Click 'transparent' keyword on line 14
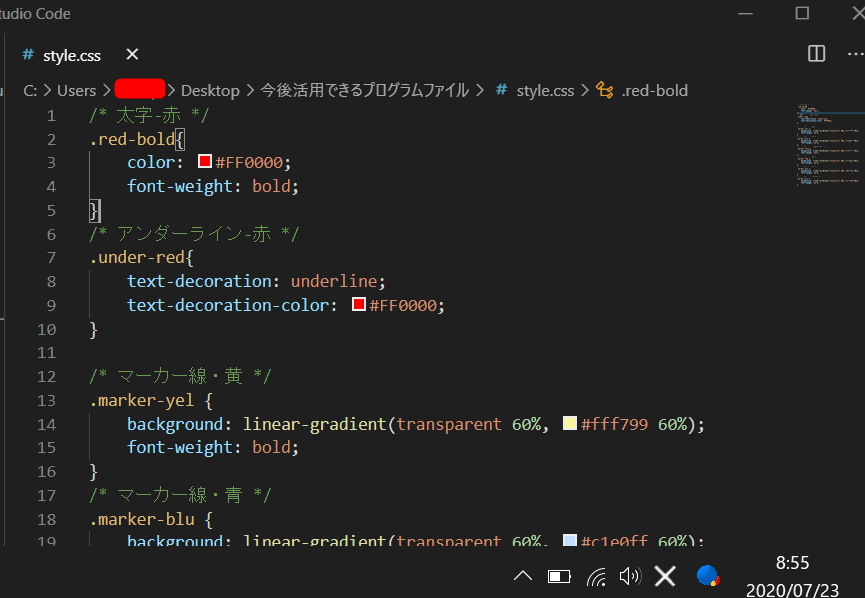865x598 pixels. coord(449,424)
